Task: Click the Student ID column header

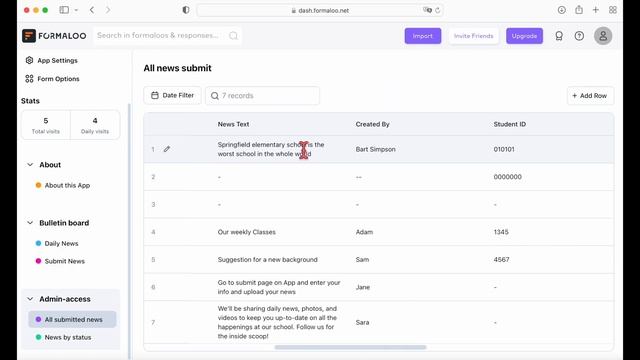Action: pyautogui.click(x=509, y=124)
